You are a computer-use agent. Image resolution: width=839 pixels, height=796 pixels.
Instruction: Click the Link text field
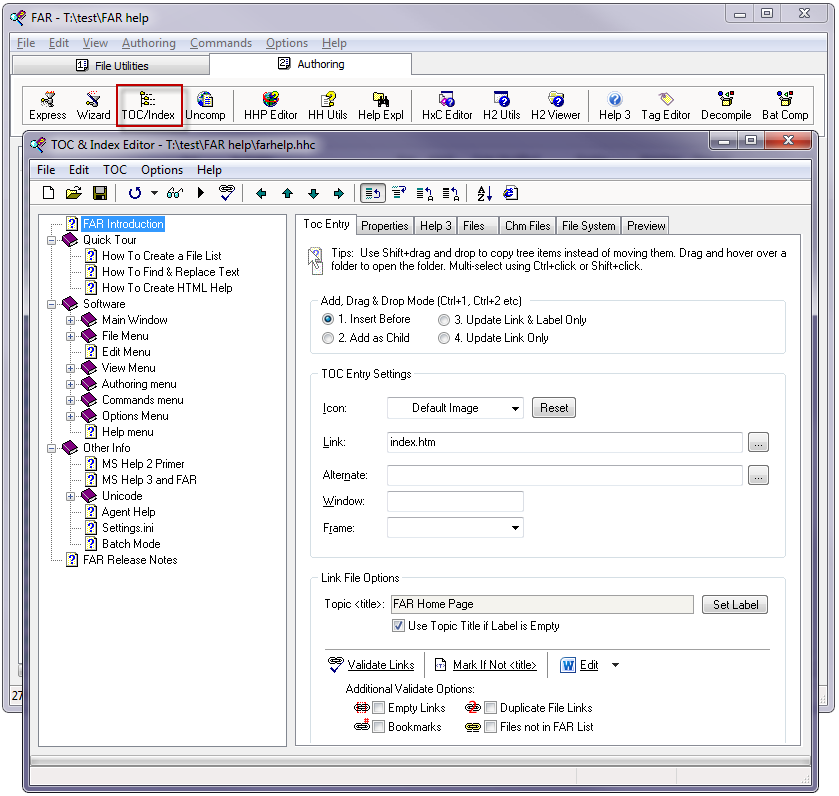[564, 442]
